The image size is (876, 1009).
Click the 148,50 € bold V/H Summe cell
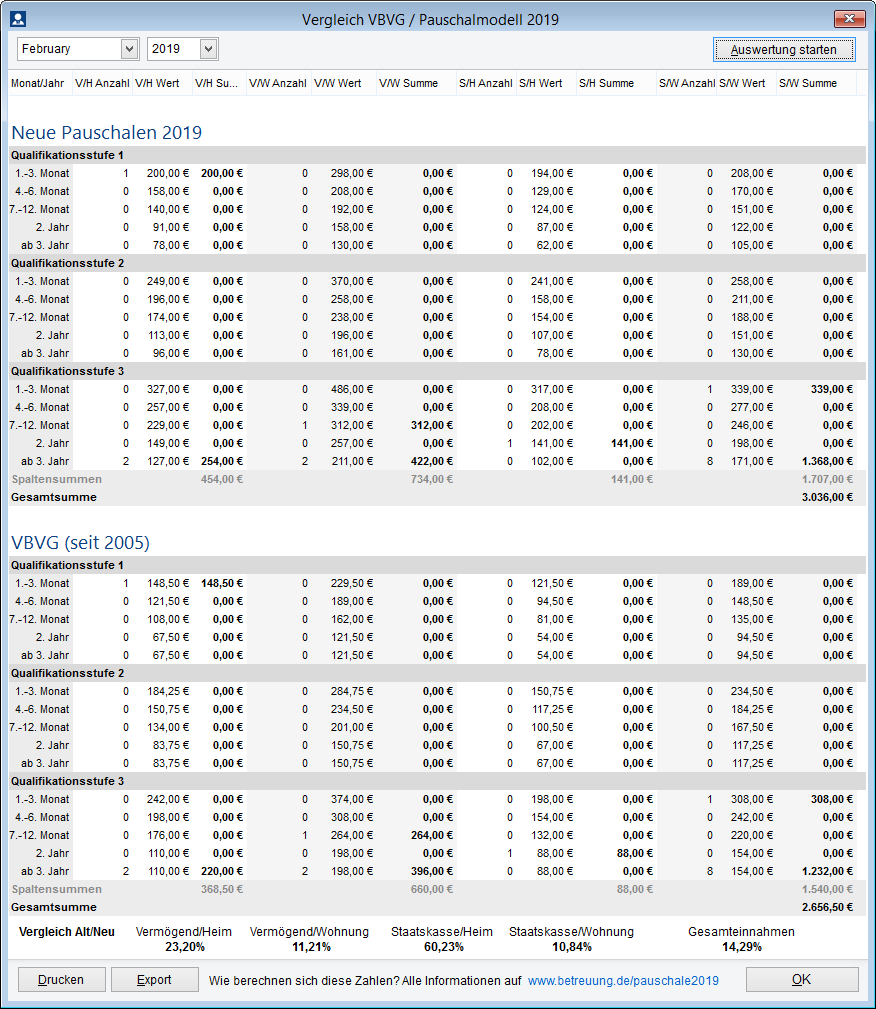point(221,583)
